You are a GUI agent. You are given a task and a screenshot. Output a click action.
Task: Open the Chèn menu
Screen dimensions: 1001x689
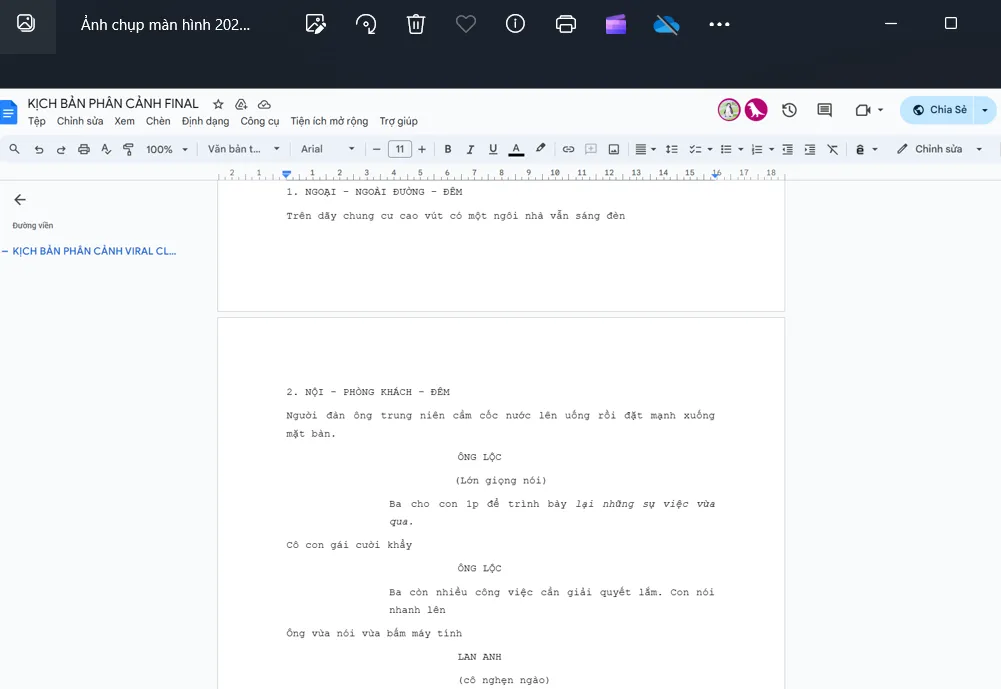click(x=158, y=121)
